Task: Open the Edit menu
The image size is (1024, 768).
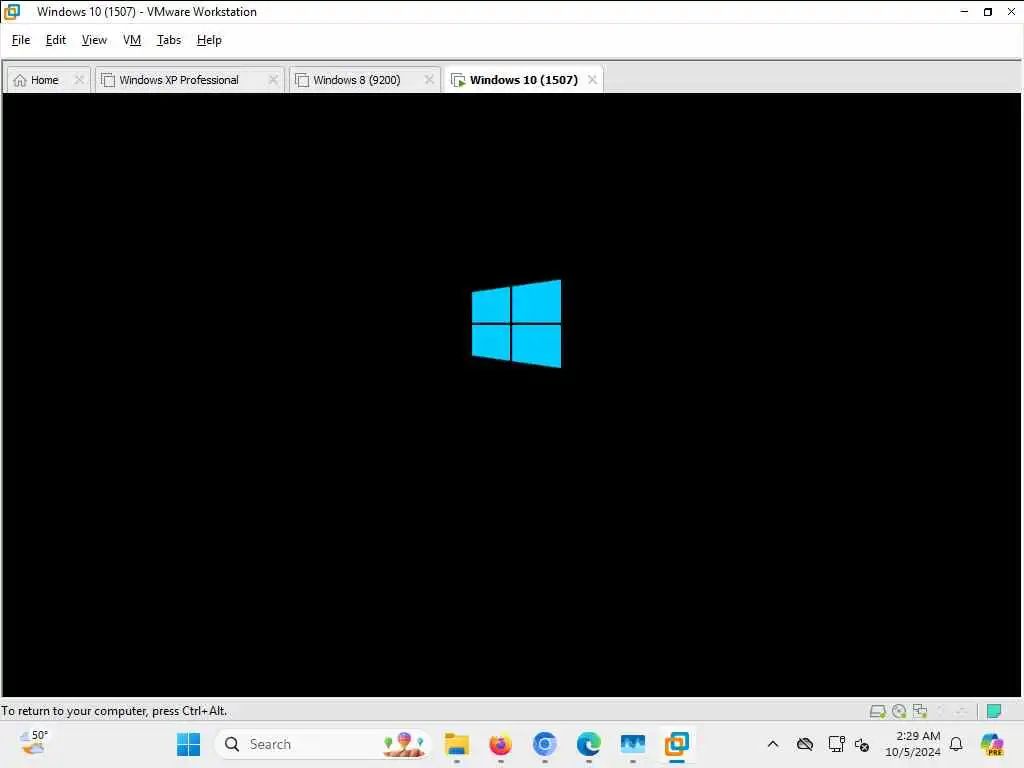Action: 56,40
